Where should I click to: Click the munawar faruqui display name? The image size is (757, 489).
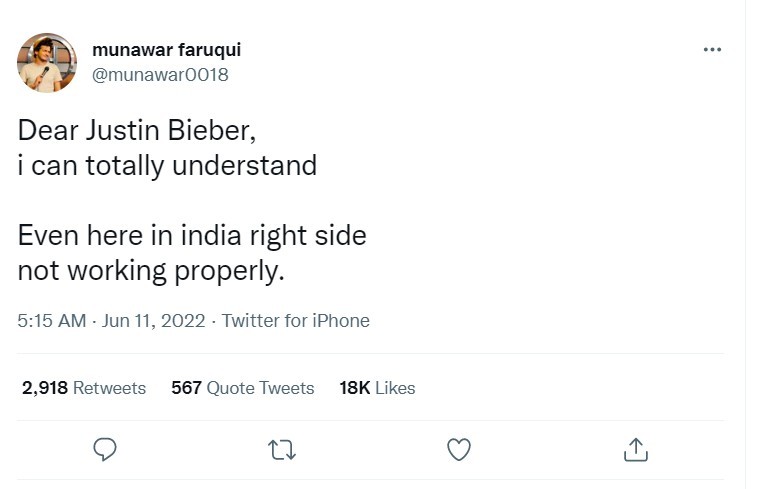166,49
